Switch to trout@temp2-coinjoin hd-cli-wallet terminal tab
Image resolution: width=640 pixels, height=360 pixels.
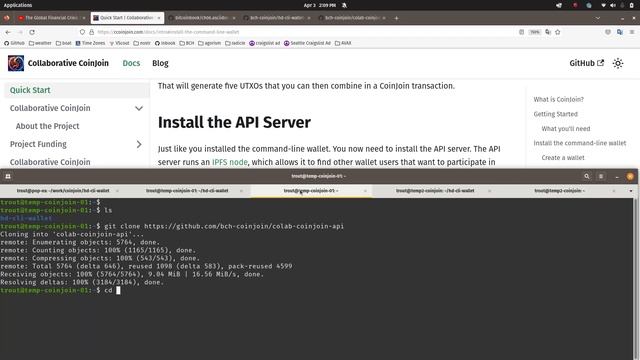coord(435,191)
